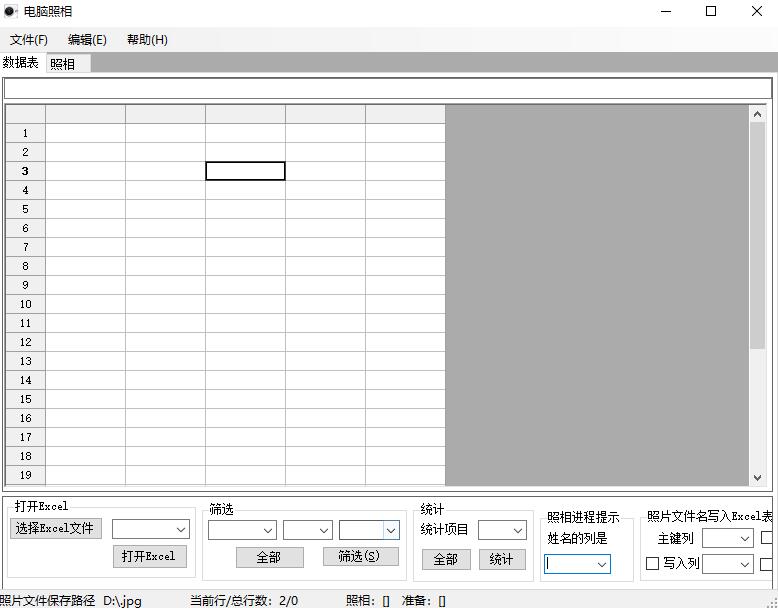Open the 文件(F) menu
The width and height of the screenshot is (778, 608).
click(x=29, y=40)
